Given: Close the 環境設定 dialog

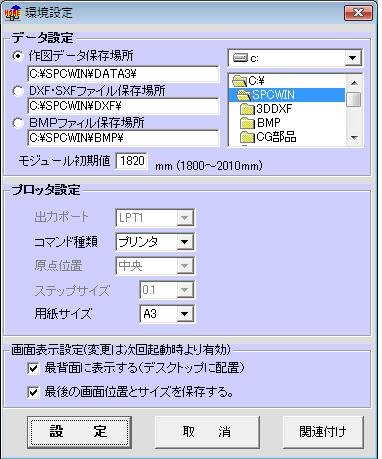Looking at the screenshot, I should point(358,13).
